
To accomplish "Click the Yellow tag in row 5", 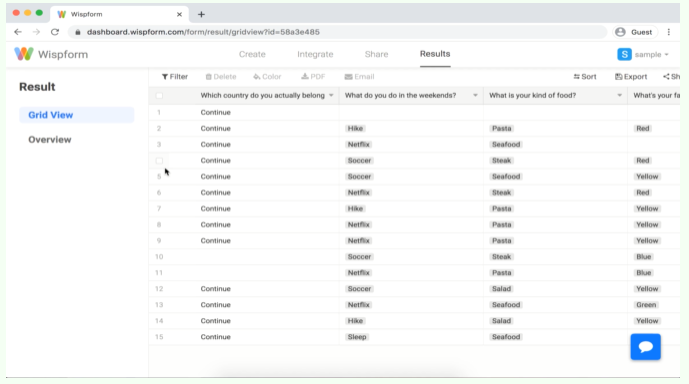I will point(647,176).
